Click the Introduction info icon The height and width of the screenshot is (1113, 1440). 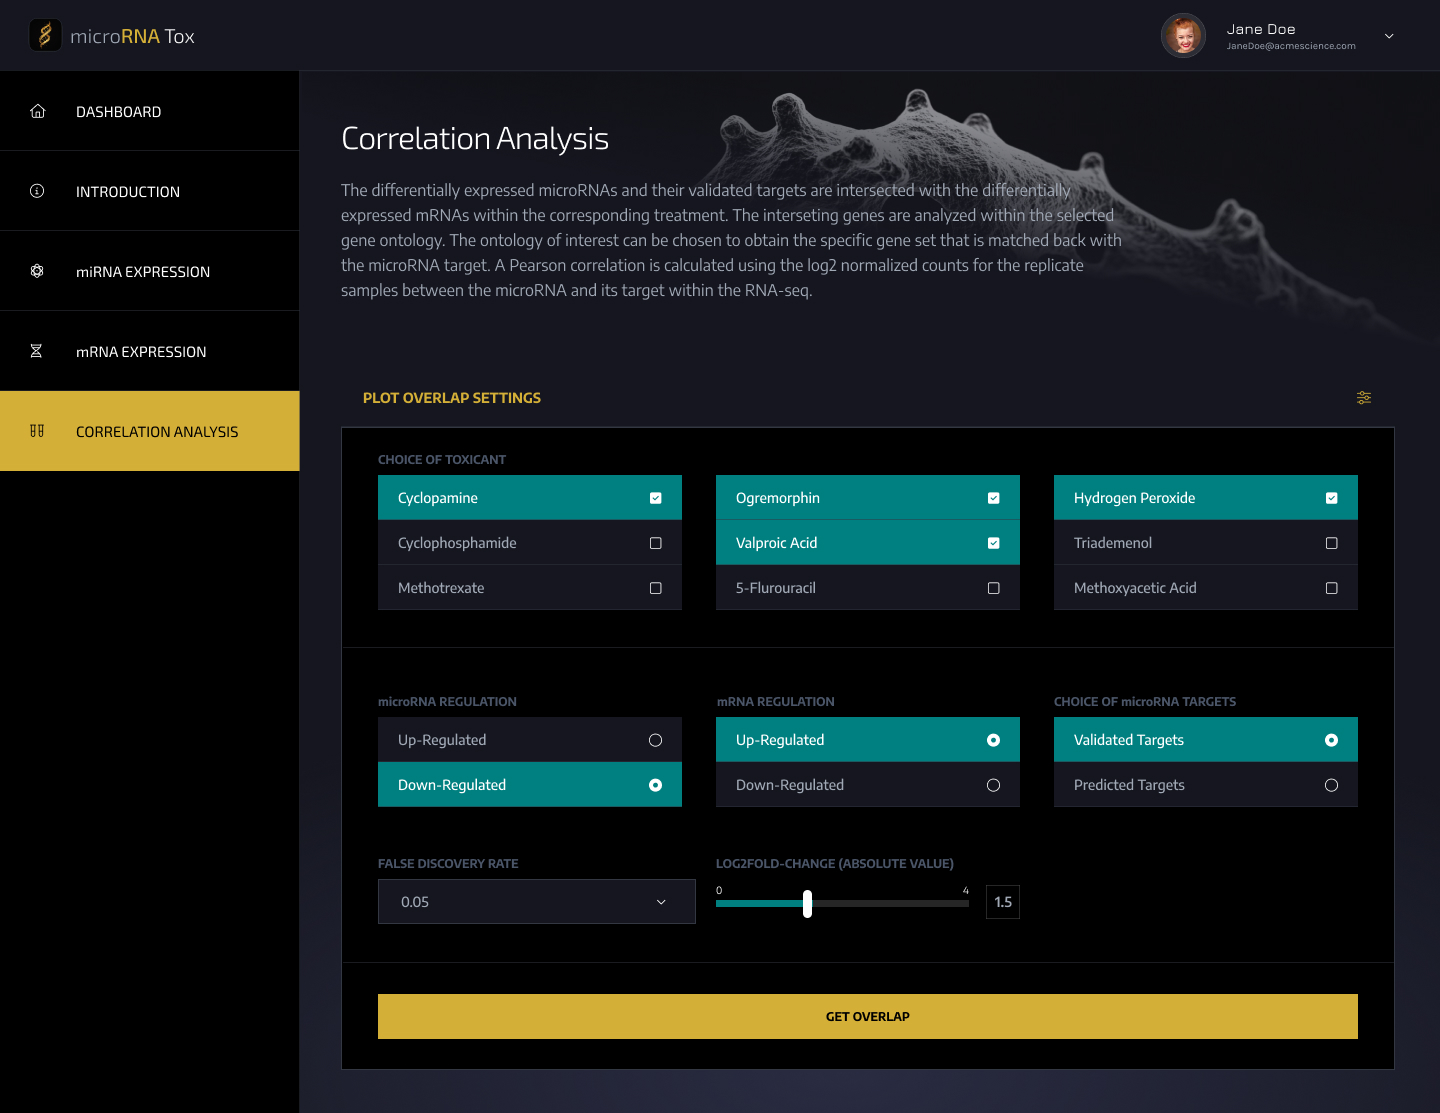coord(37,191)
